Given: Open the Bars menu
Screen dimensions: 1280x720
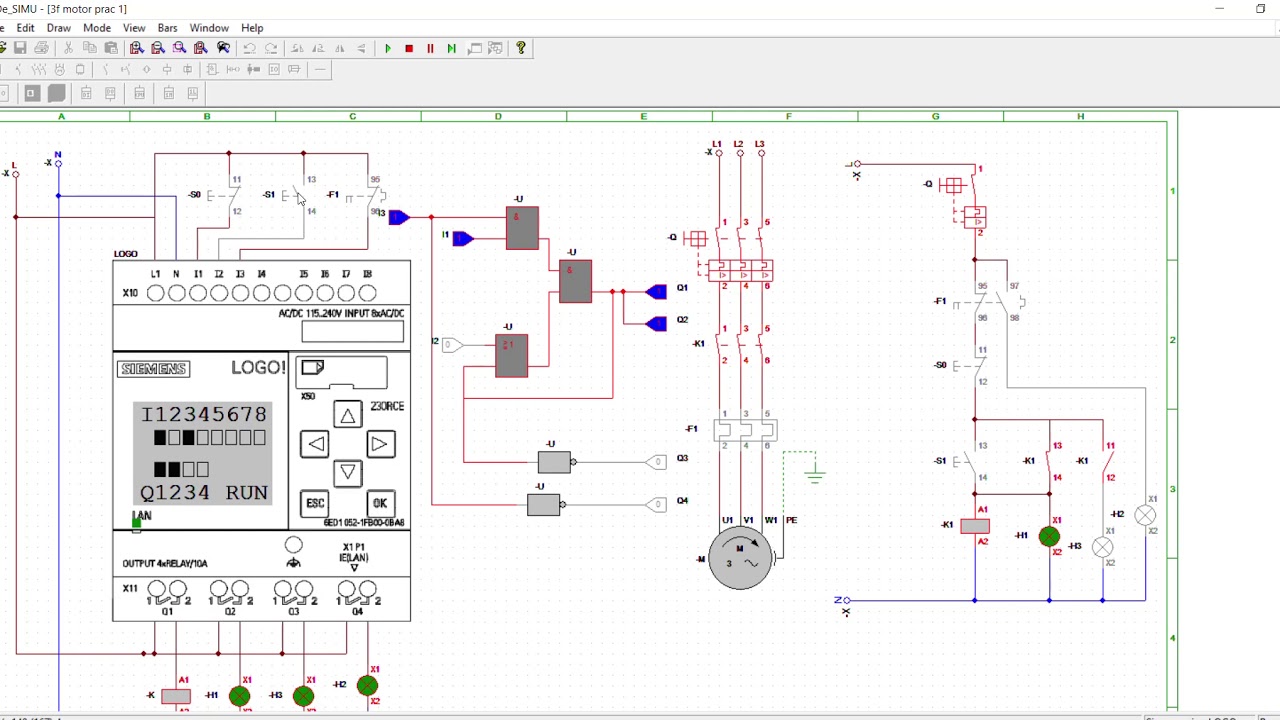Looking at the screenshot, I should click(x=167, y=28).
